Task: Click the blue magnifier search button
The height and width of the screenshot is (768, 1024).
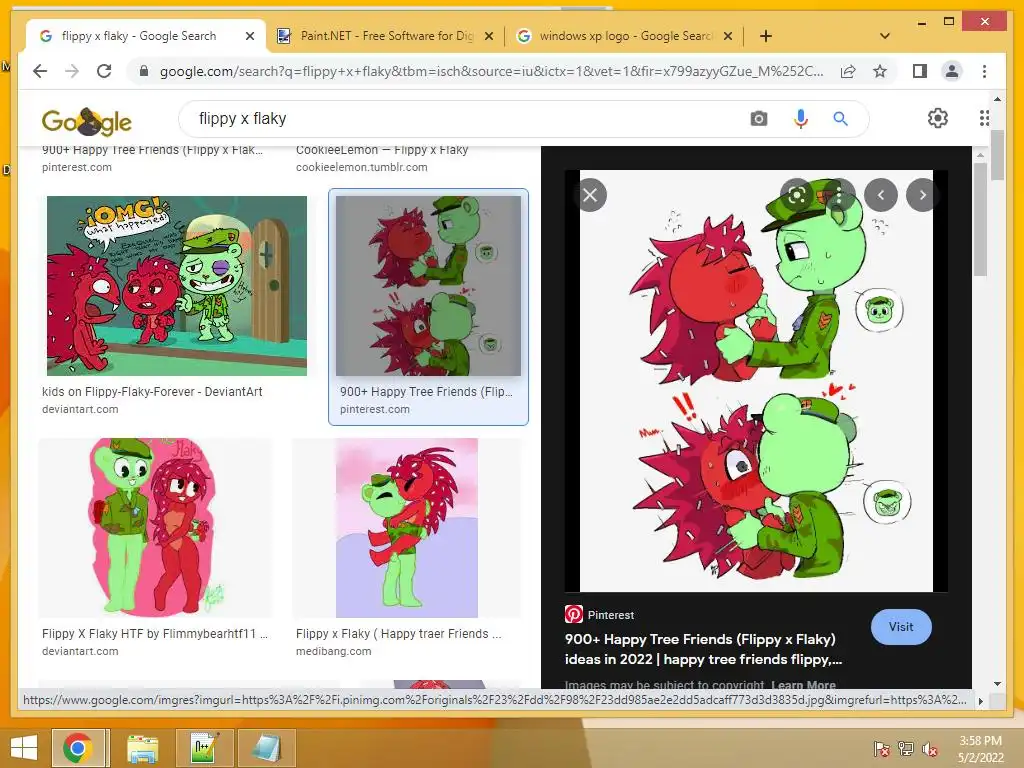Action: [840, 119]
